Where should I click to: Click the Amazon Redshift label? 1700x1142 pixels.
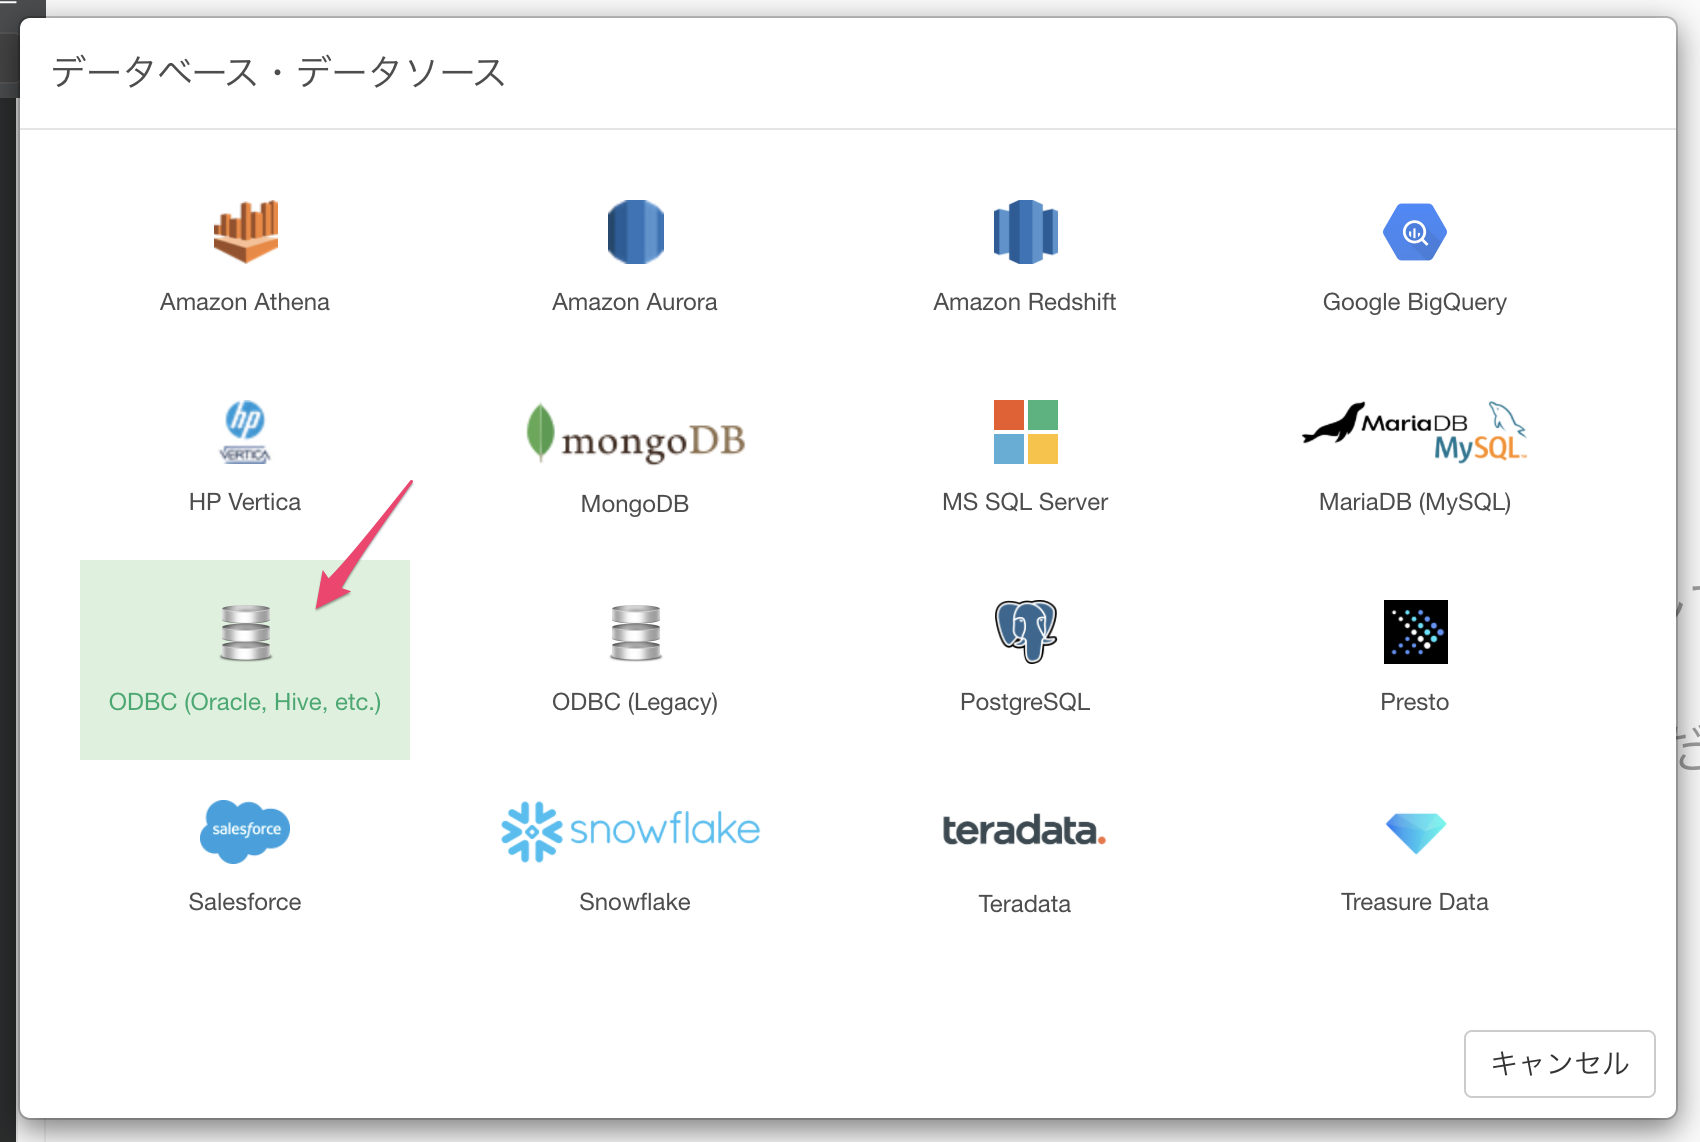point(1025,302)
